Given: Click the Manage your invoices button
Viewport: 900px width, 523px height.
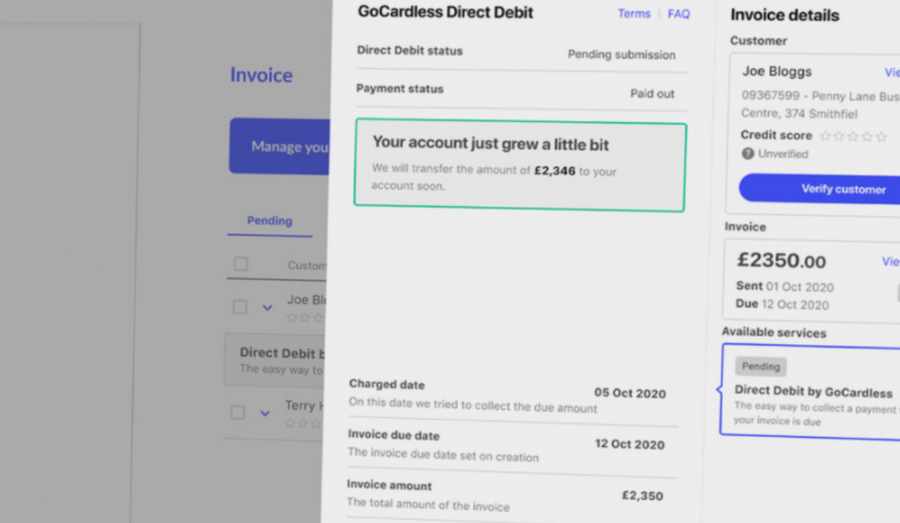Looking at the screenshot, I should click(x=280, y=146).
